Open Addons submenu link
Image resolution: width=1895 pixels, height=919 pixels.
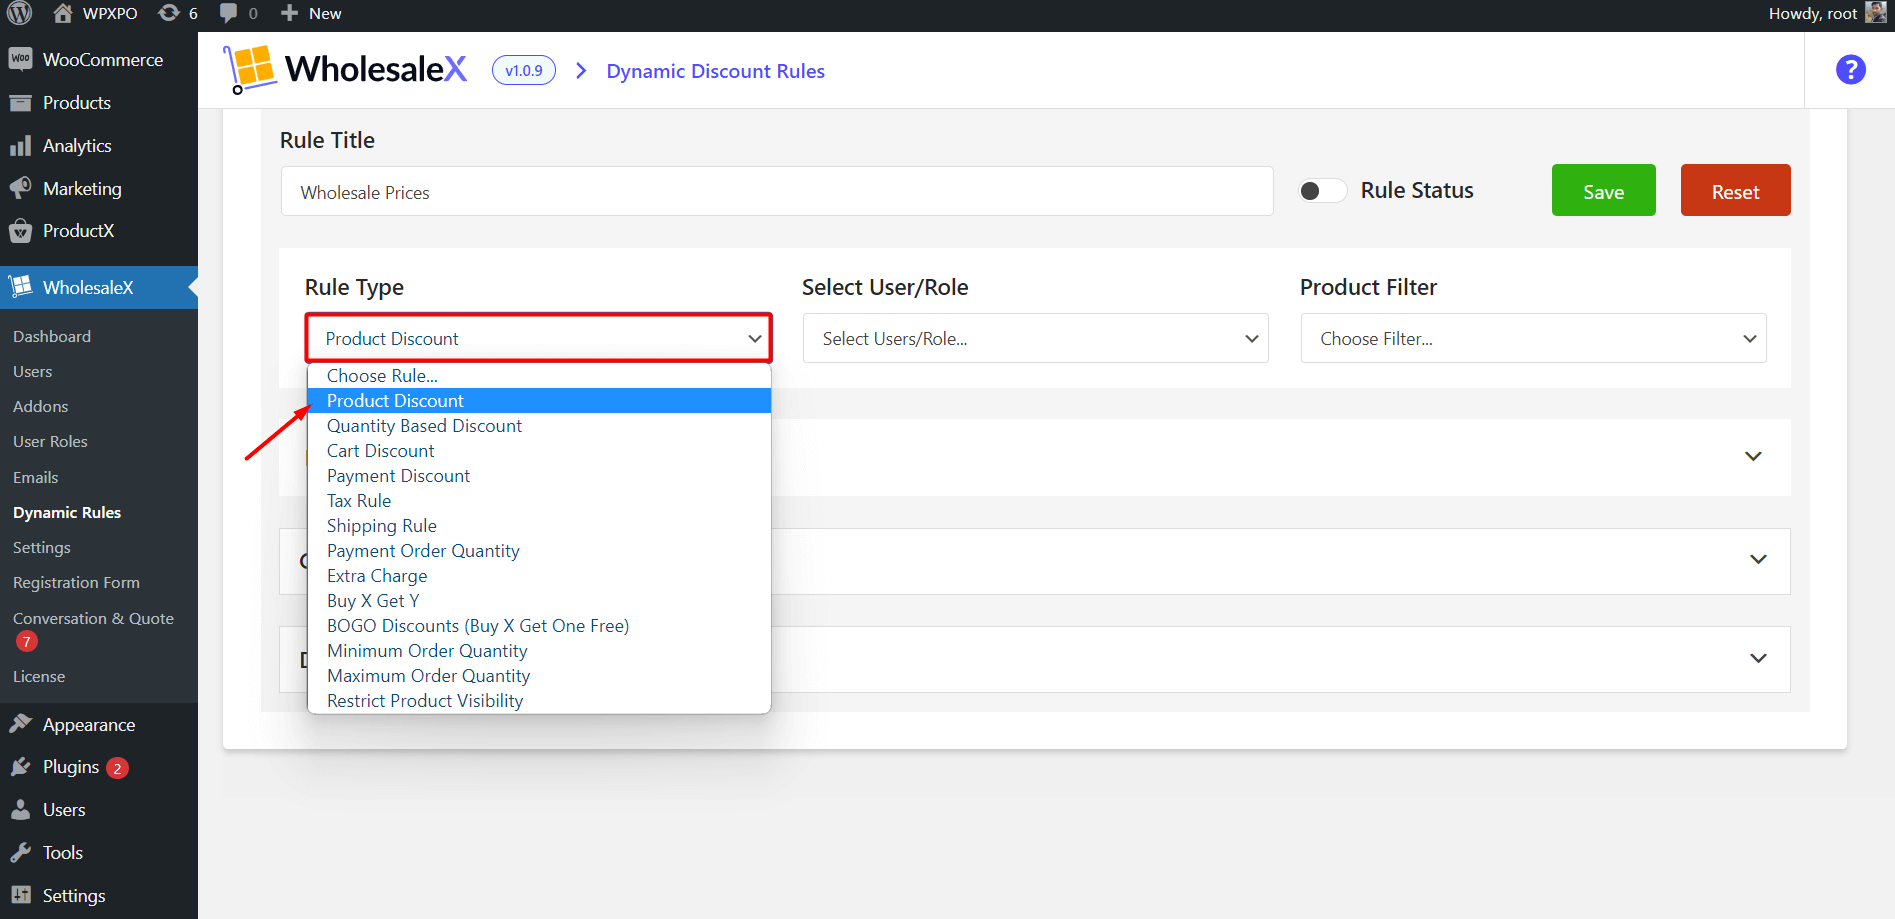41,407
